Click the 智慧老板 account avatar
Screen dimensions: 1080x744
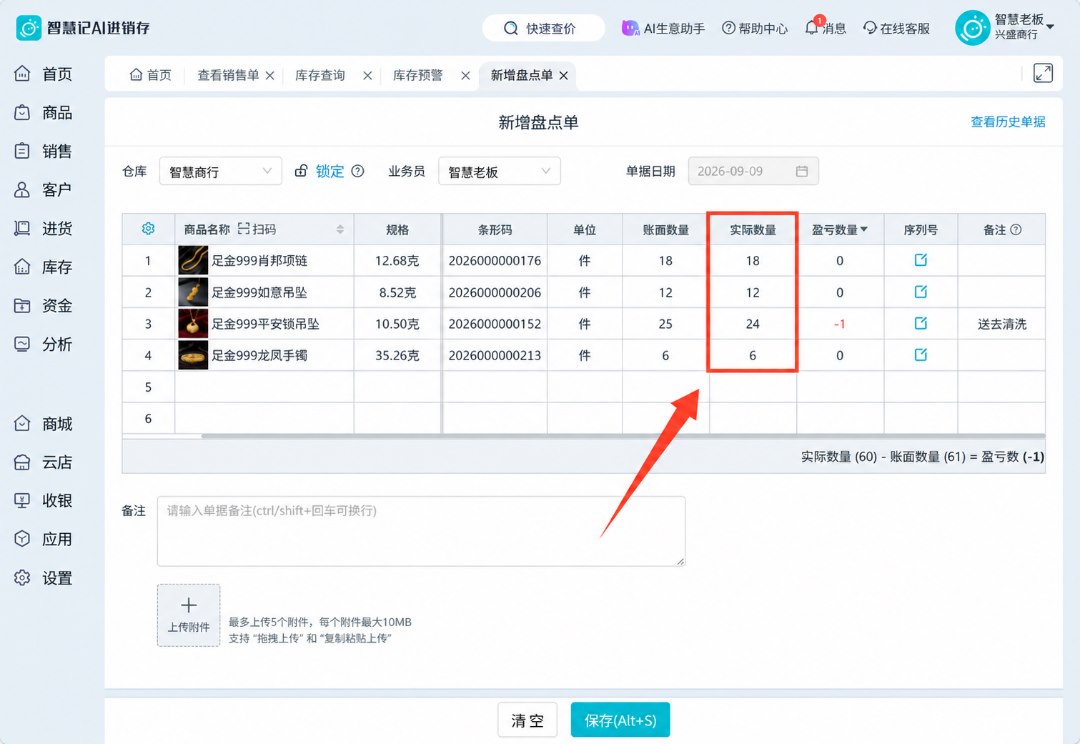[x=972, y=28]
